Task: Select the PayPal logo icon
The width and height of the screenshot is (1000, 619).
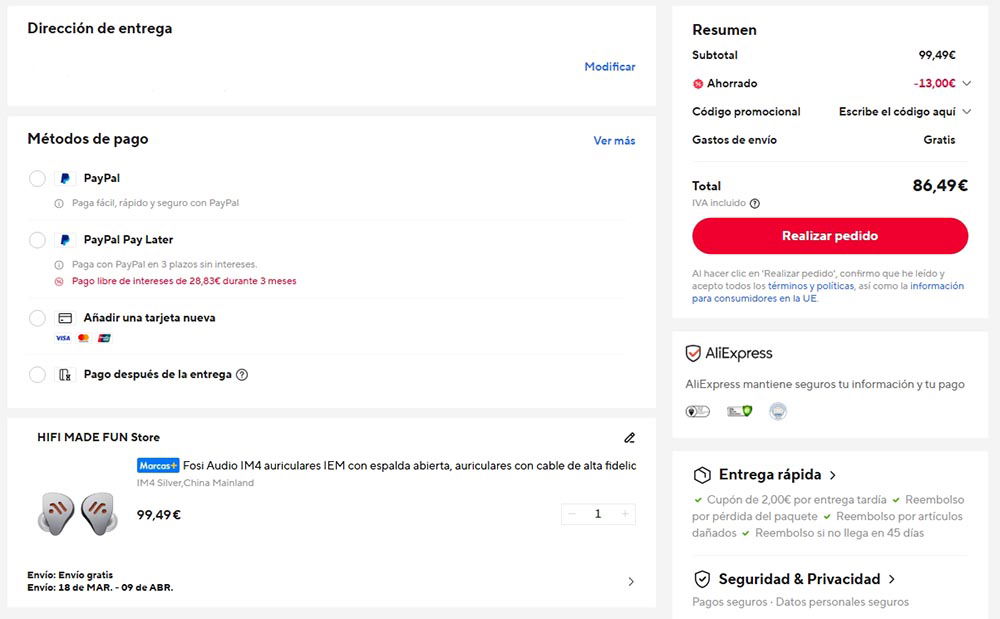Action: pyautogui.click(x=63, y=178)
